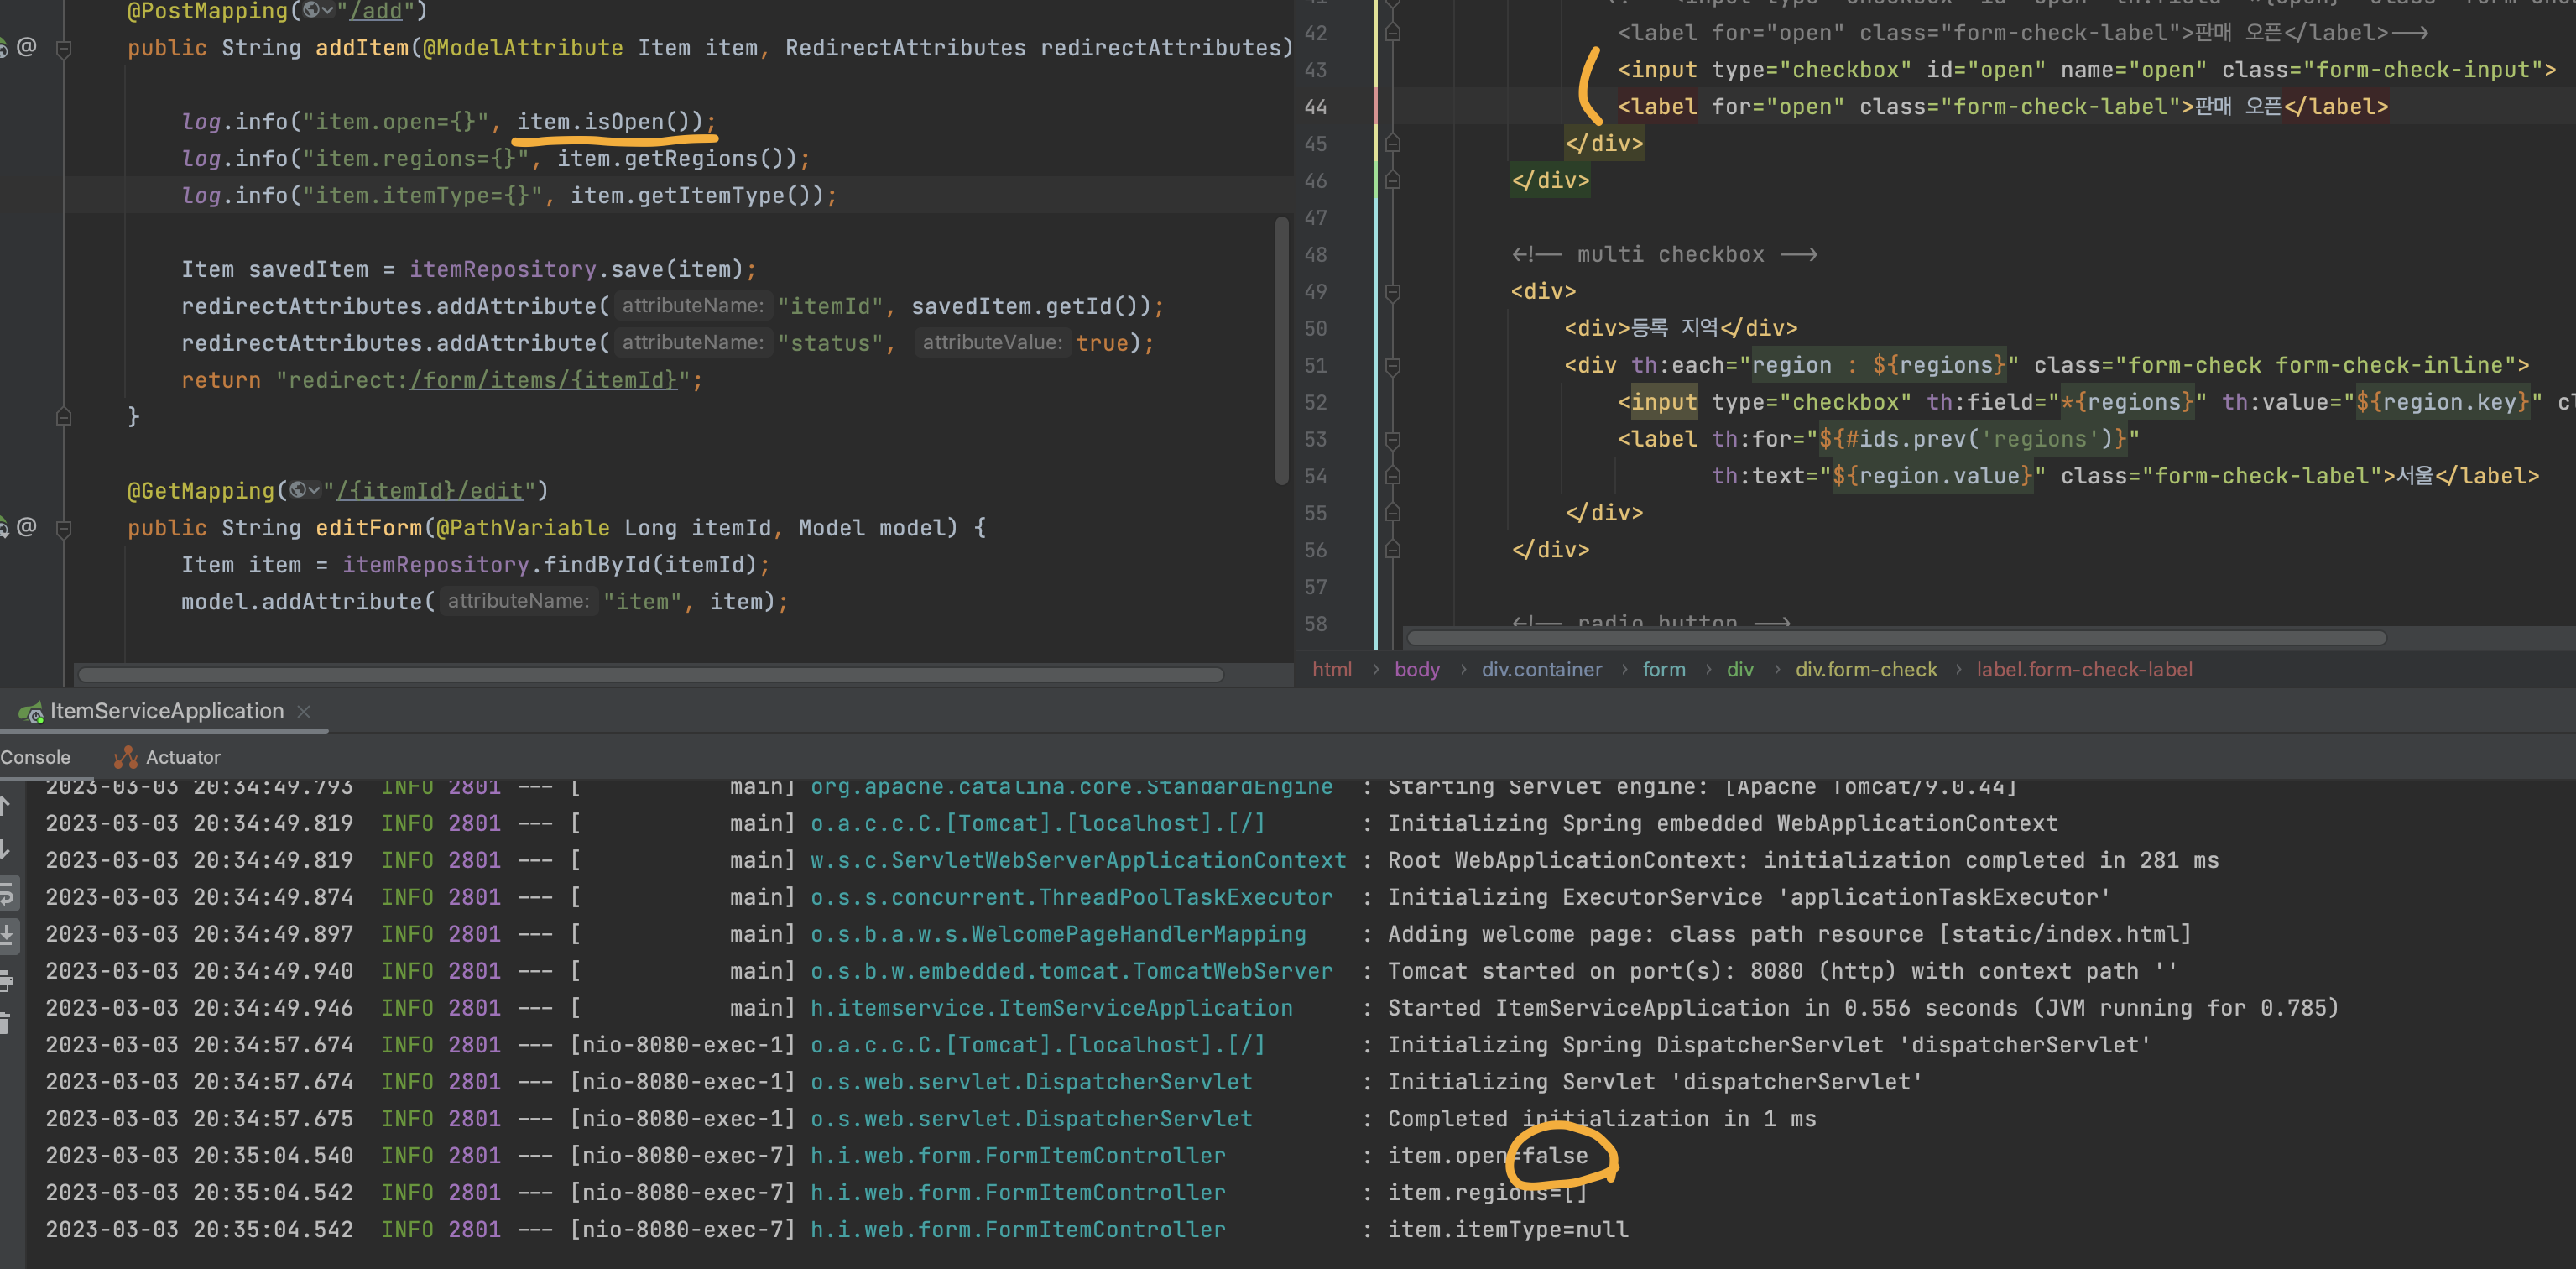
Task: Collapse the div fold marker at HTML line 49
Action: [x=1392, y=292]
